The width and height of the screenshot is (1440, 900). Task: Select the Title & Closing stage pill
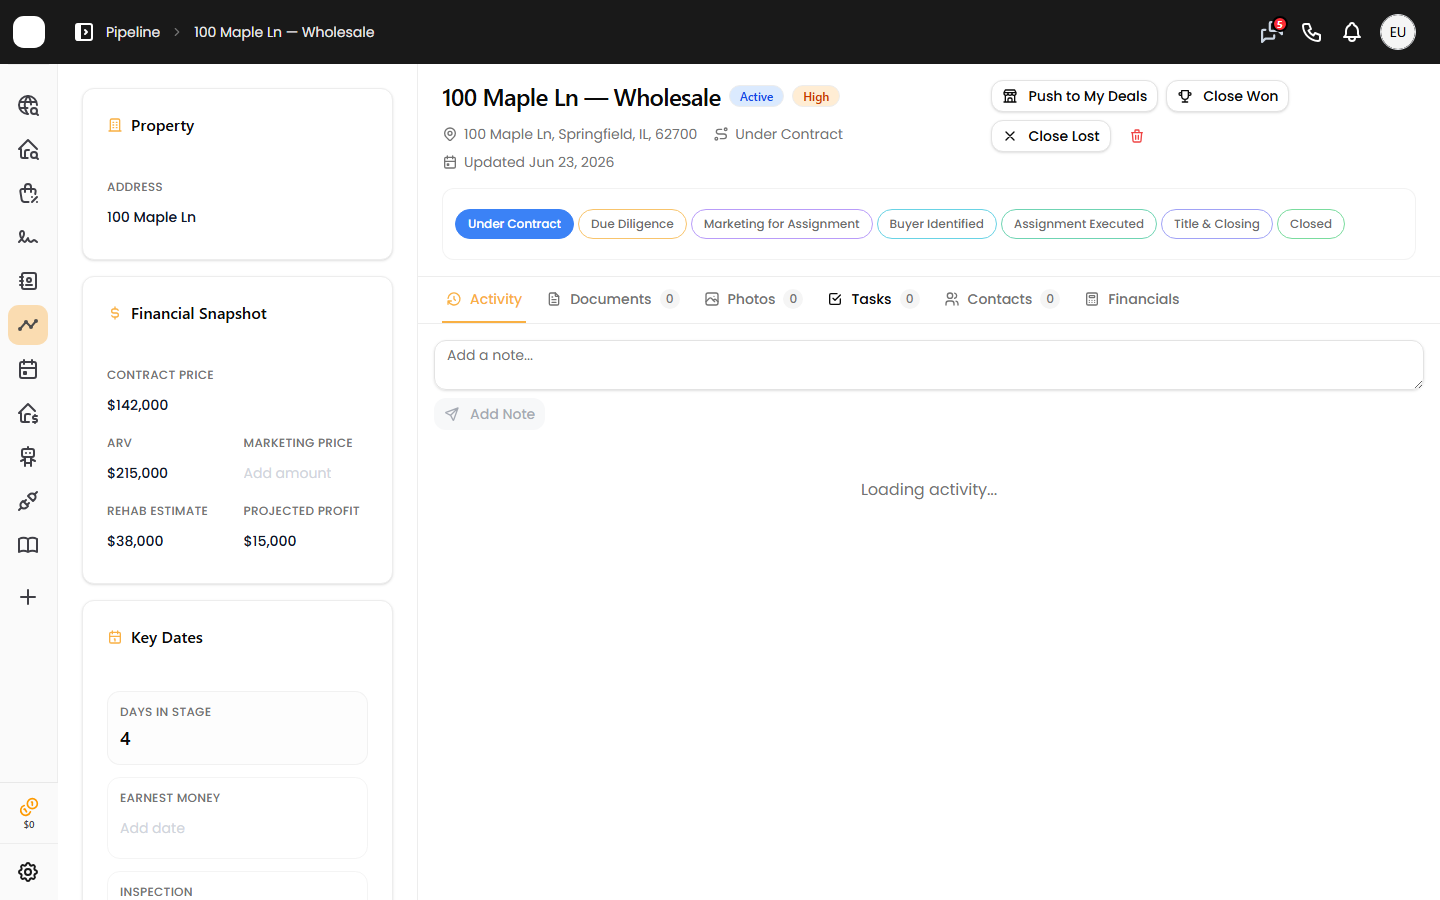pyautogui.click(x=1216, y=224)
